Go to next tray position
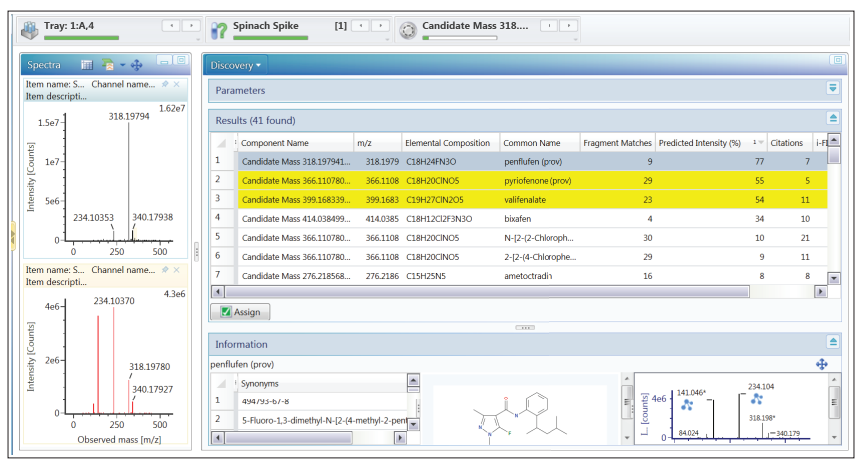This screenshot has height=467, width=868. 192,25
